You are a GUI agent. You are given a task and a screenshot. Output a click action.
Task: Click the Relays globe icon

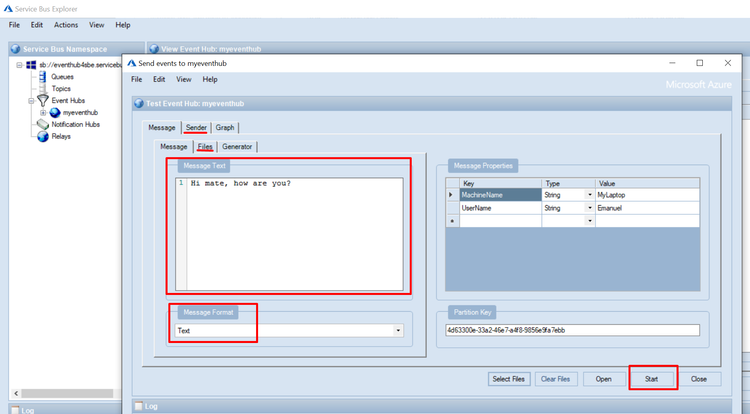coord(43,136)
